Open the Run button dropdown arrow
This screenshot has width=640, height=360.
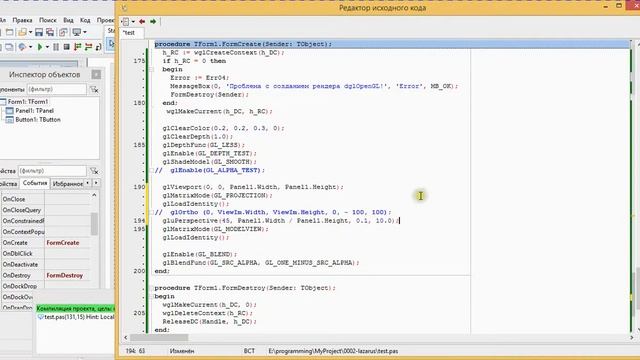click(x=47, y=47)
